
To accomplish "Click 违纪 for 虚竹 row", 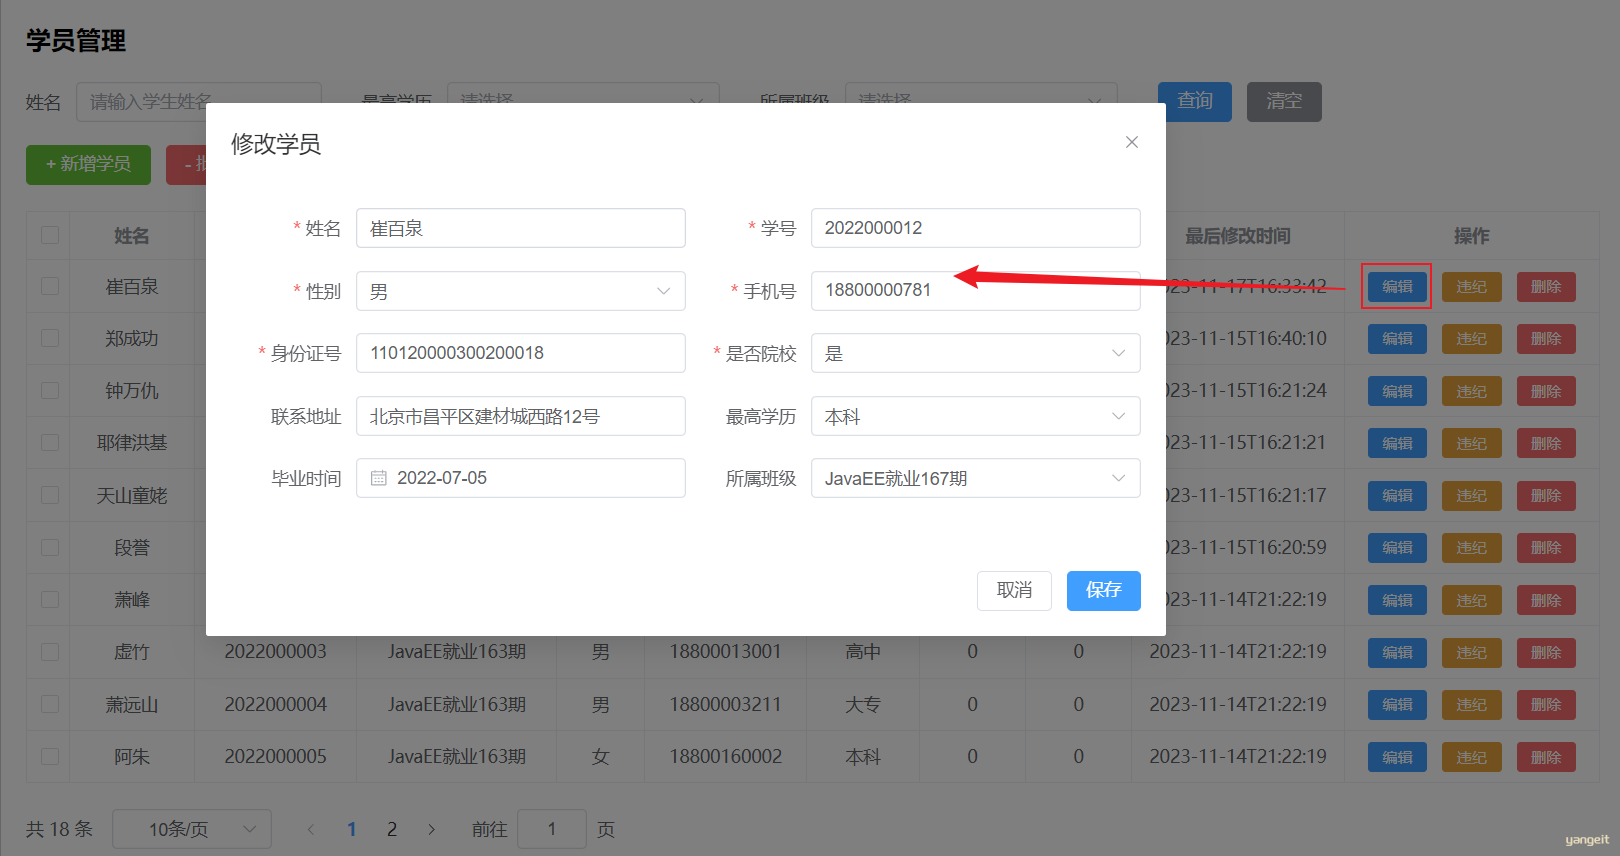I will 1471,652.
